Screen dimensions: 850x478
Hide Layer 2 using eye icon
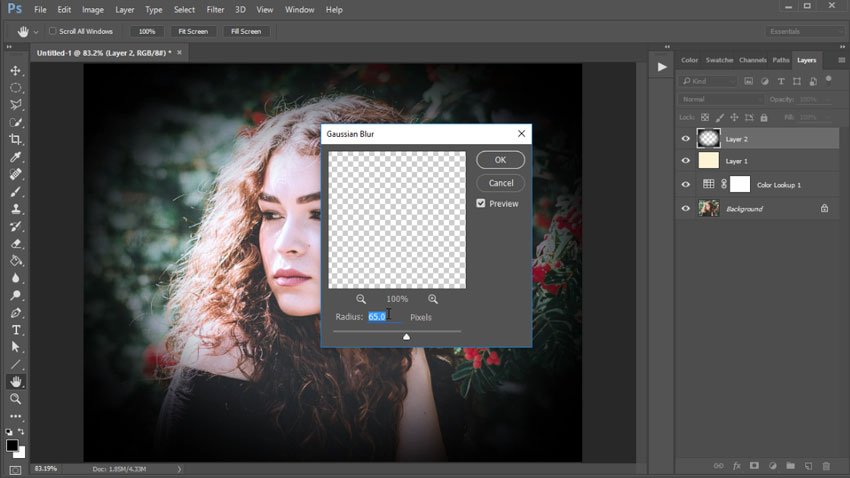point(685,139)
